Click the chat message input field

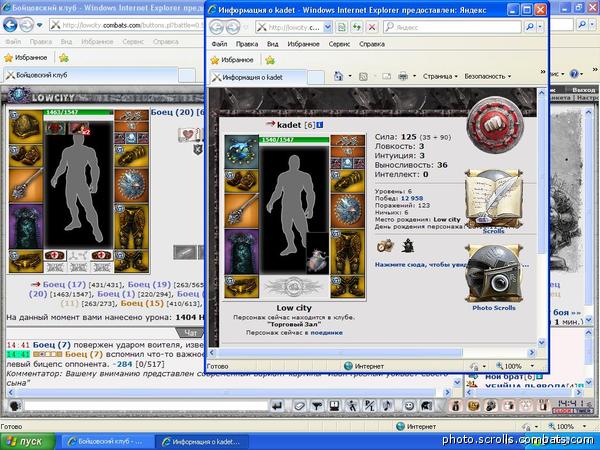tap(145, 406)
